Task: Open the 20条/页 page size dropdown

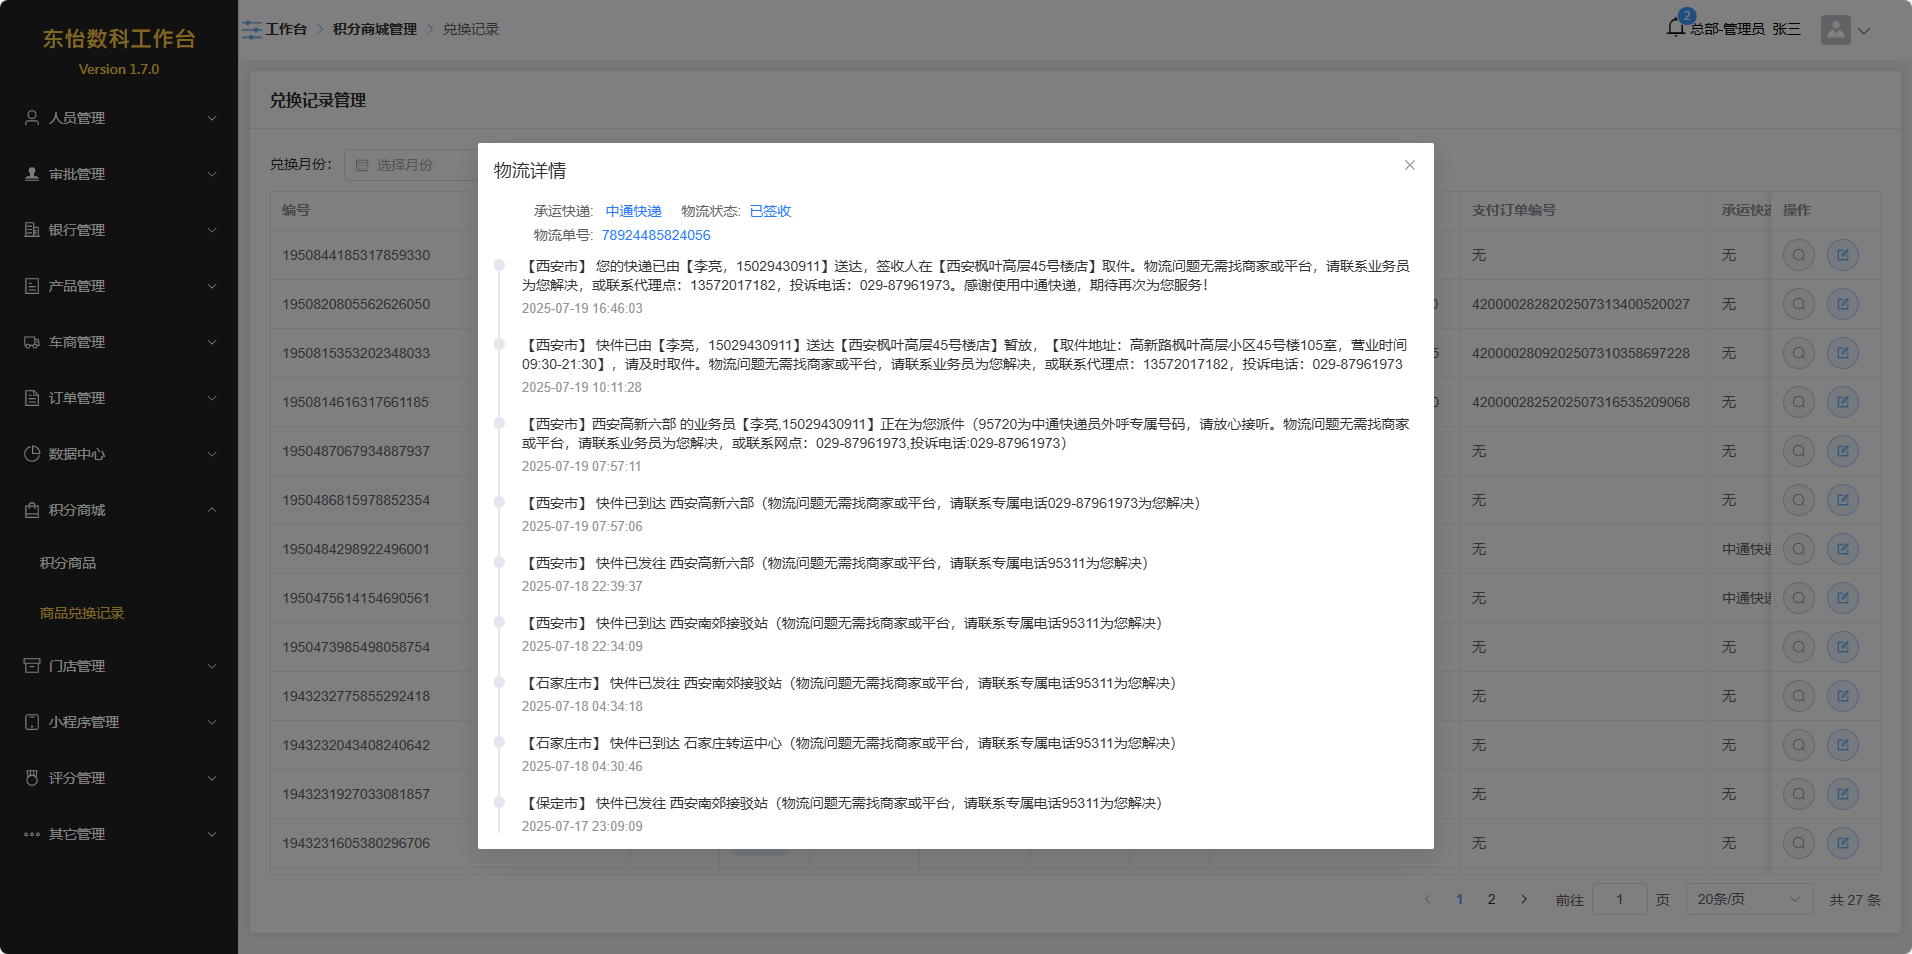Action: coord(1748,899)
